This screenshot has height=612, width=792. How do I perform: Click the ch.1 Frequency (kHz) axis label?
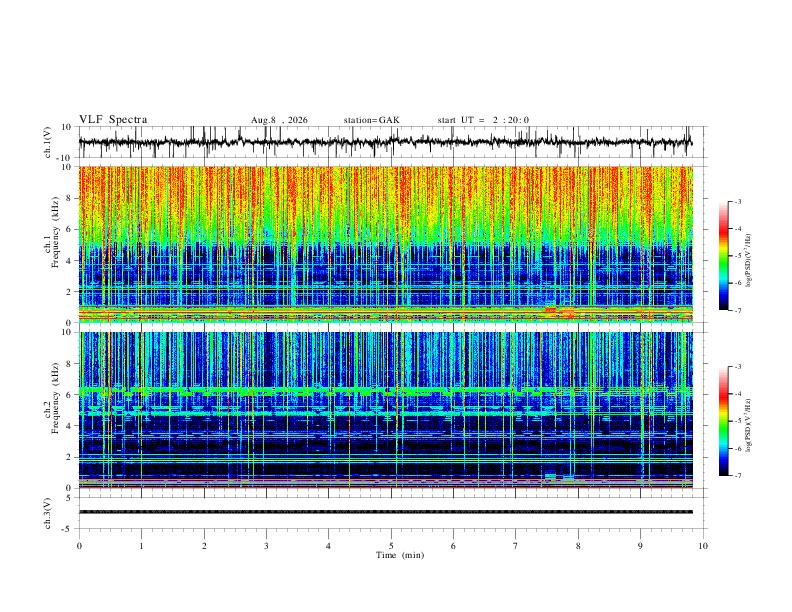click(52, 244)
